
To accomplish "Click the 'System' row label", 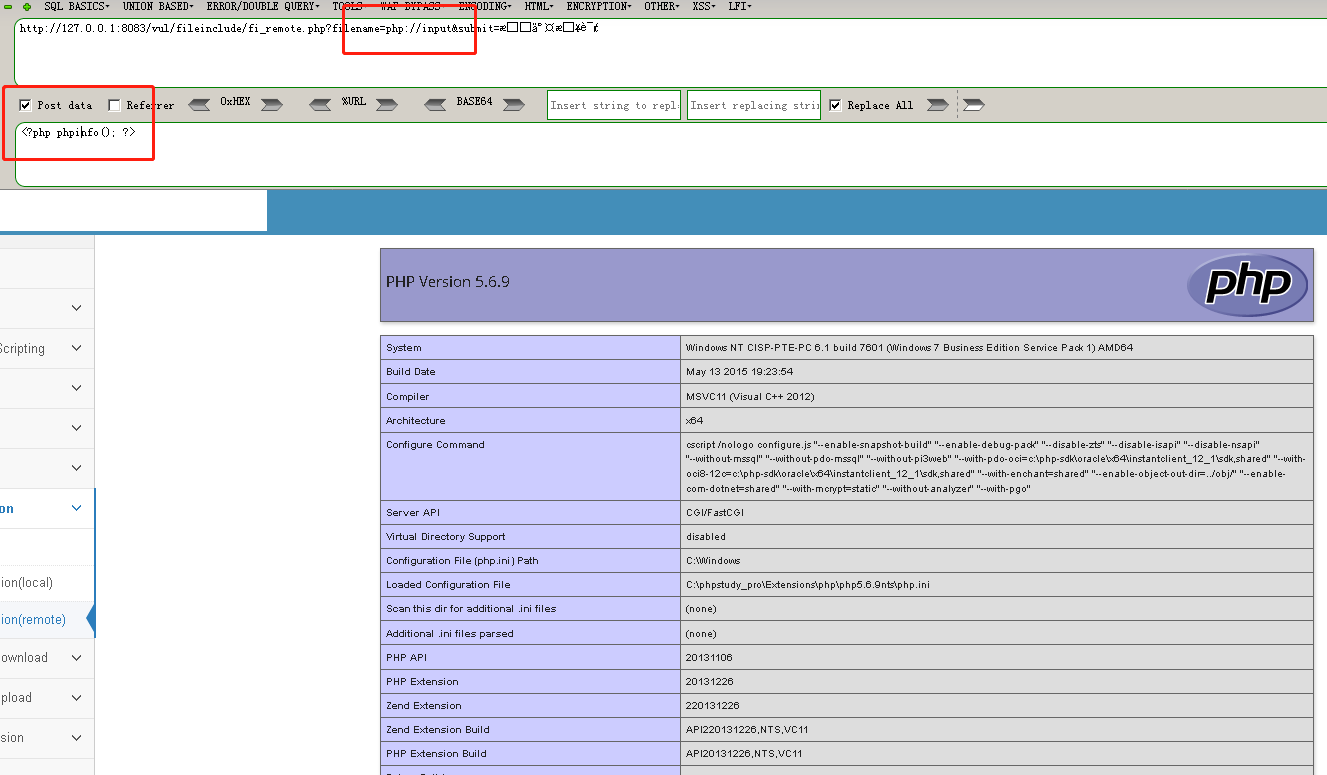I will 404,348.
